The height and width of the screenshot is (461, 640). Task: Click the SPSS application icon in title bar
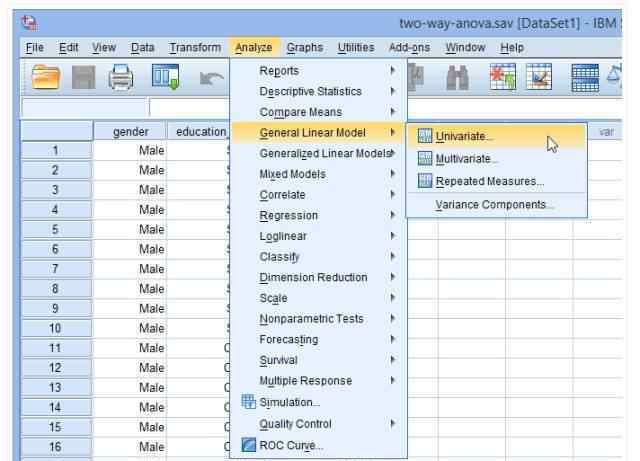click(30, 22)
